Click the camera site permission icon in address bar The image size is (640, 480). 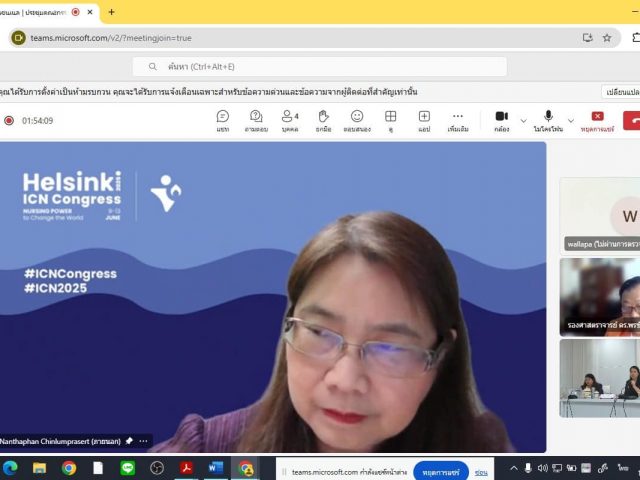(x=18, y=38)
